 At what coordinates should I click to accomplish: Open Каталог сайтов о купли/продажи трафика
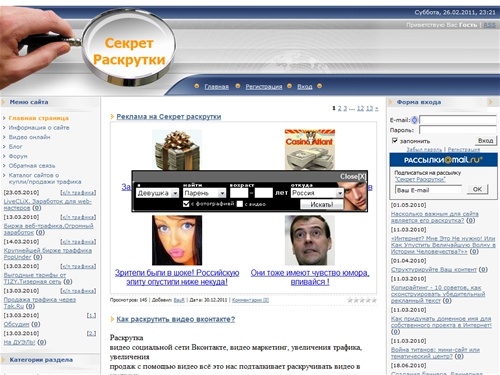click(x=45, y=178)
